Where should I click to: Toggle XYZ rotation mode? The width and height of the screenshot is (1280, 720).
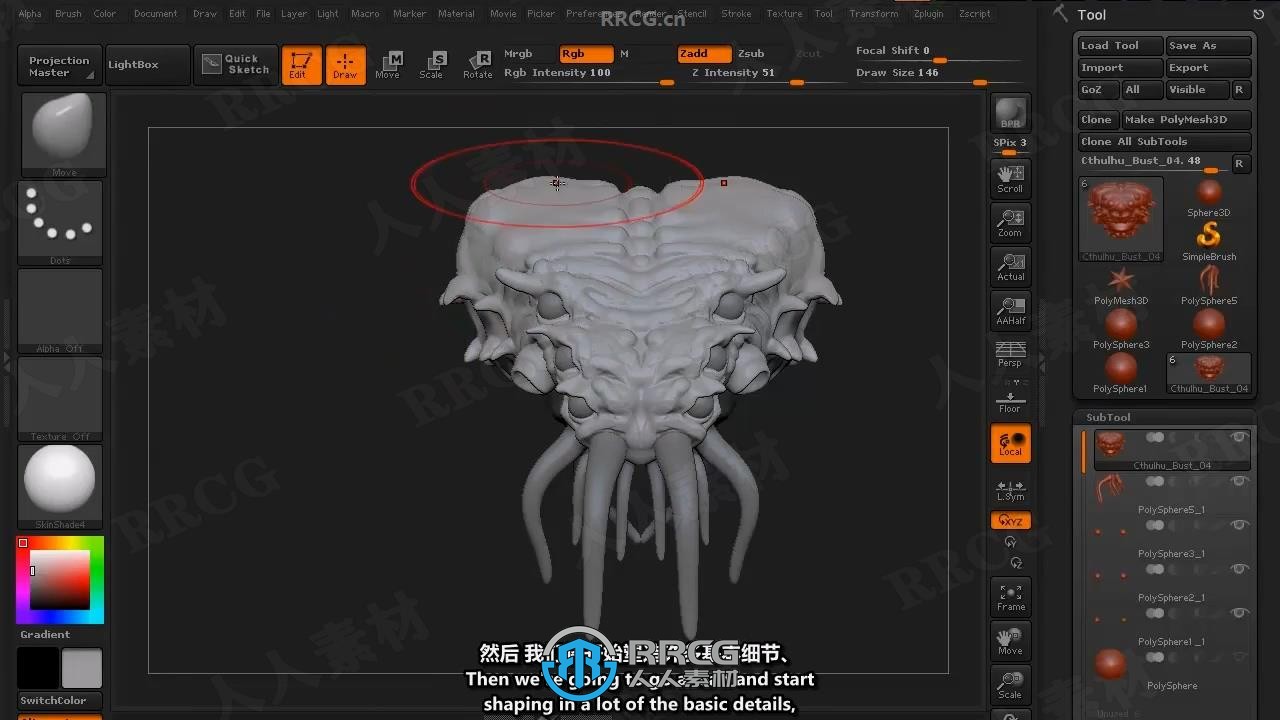coord(1010,521)
